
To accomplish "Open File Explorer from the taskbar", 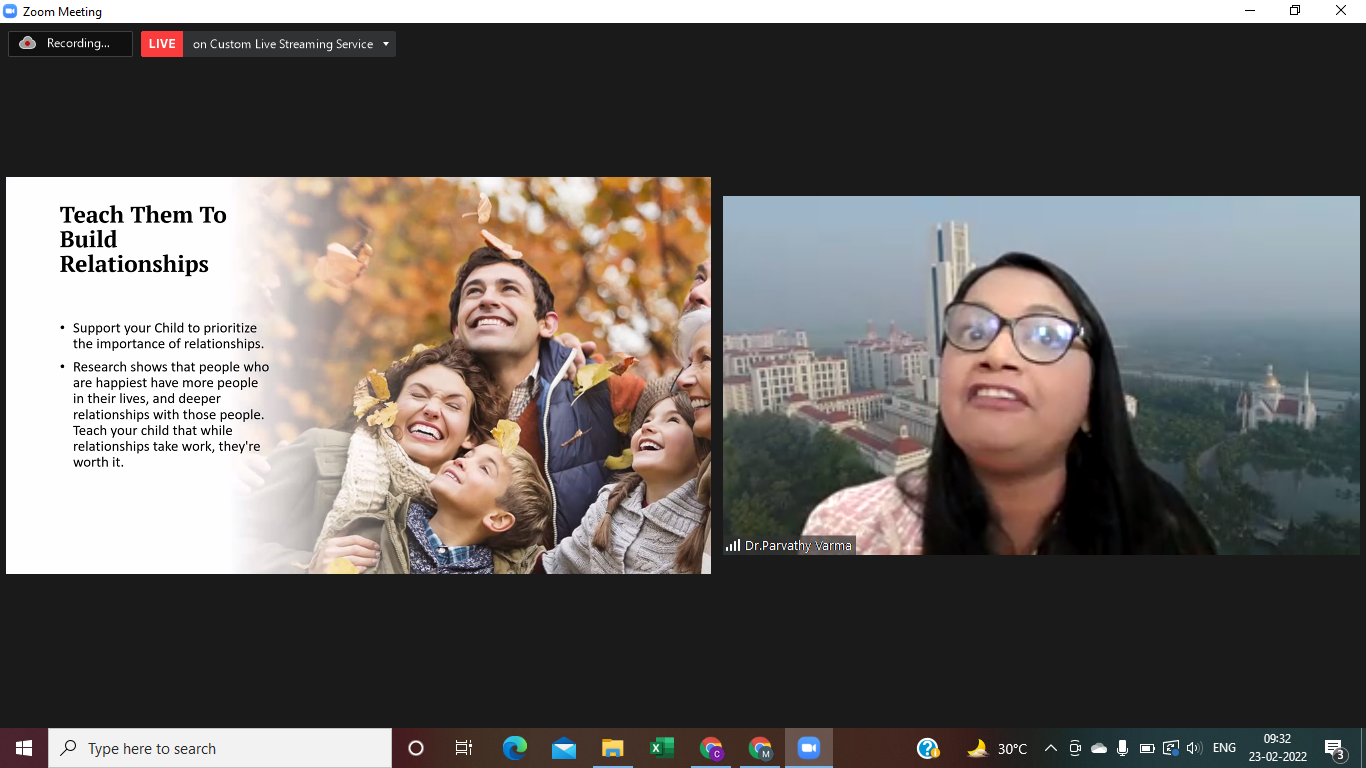I will click(x=612, y=748).
